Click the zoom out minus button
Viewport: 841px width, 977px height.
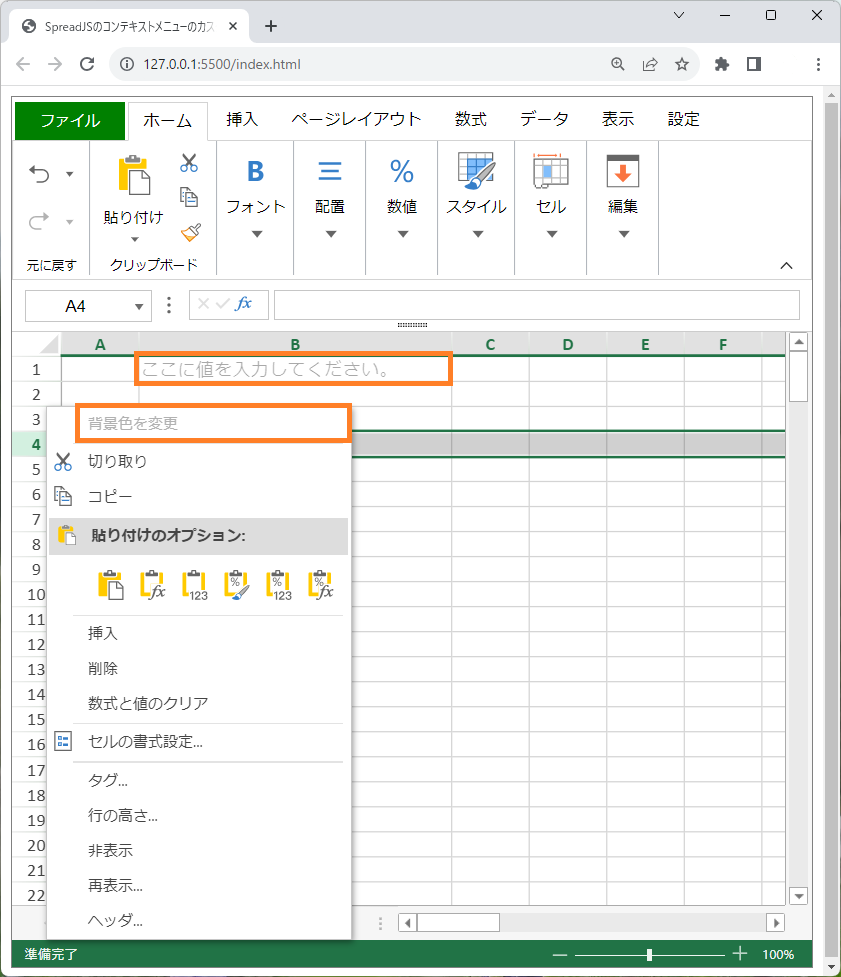[560, 954]
